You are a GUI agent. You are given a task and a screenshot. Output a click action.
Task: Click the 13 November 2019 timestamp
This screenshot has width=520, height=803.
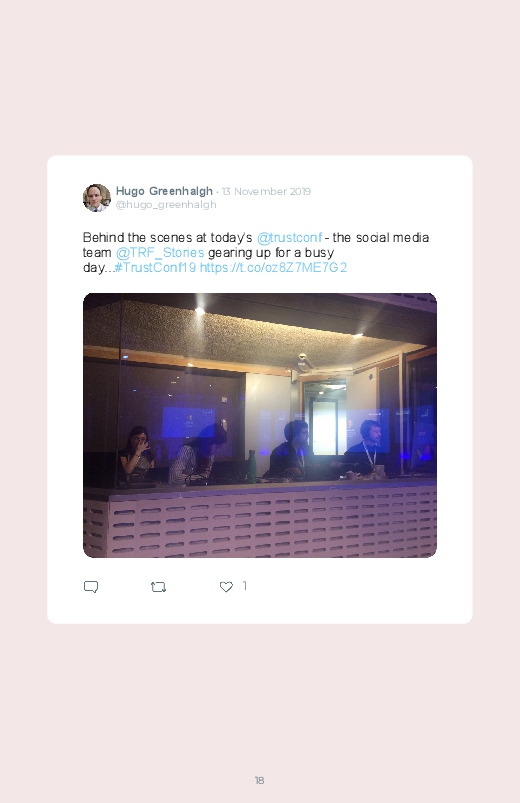(266, 192)
